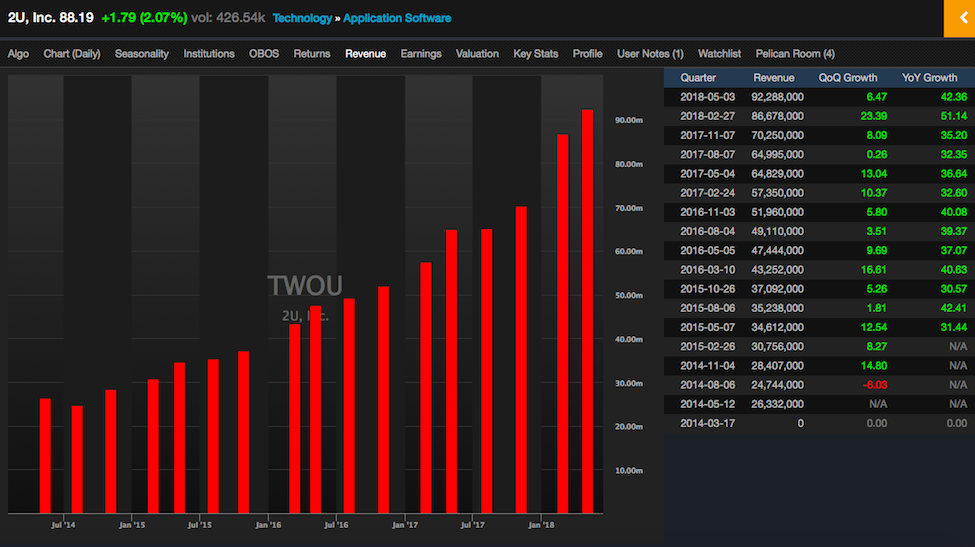The width and height of the screenshot is (975, 547).
Task: Click the 2015-05-07 quarter date
Action: pyautogui.click(x=707, y=328)
